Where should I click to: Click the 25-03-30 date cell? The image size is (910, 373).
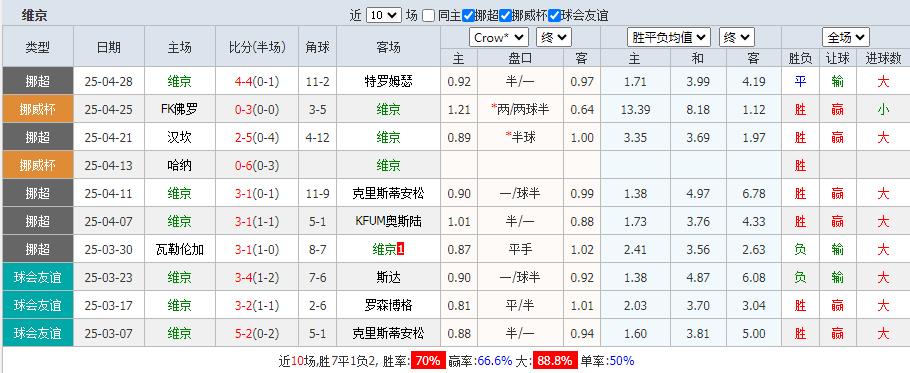109,249
